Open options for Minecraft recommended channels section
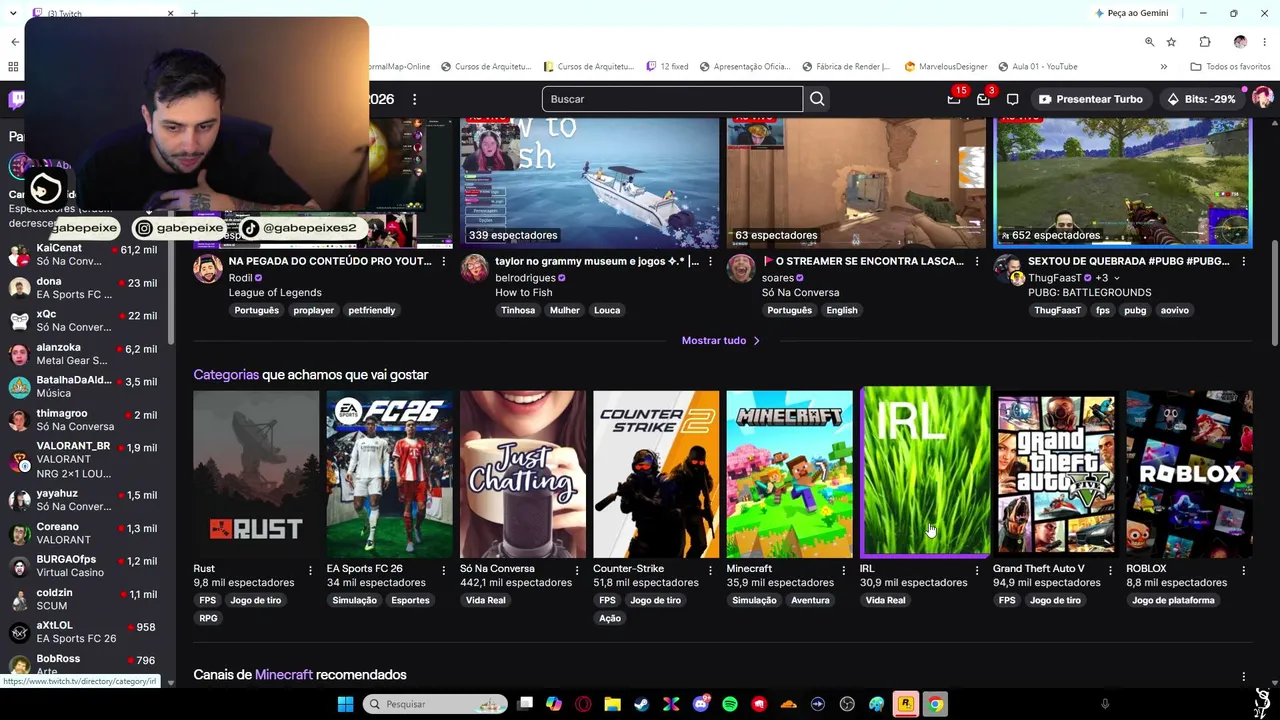The image size is (1280, 720). pyautogui.click(x=1243, y=677)
